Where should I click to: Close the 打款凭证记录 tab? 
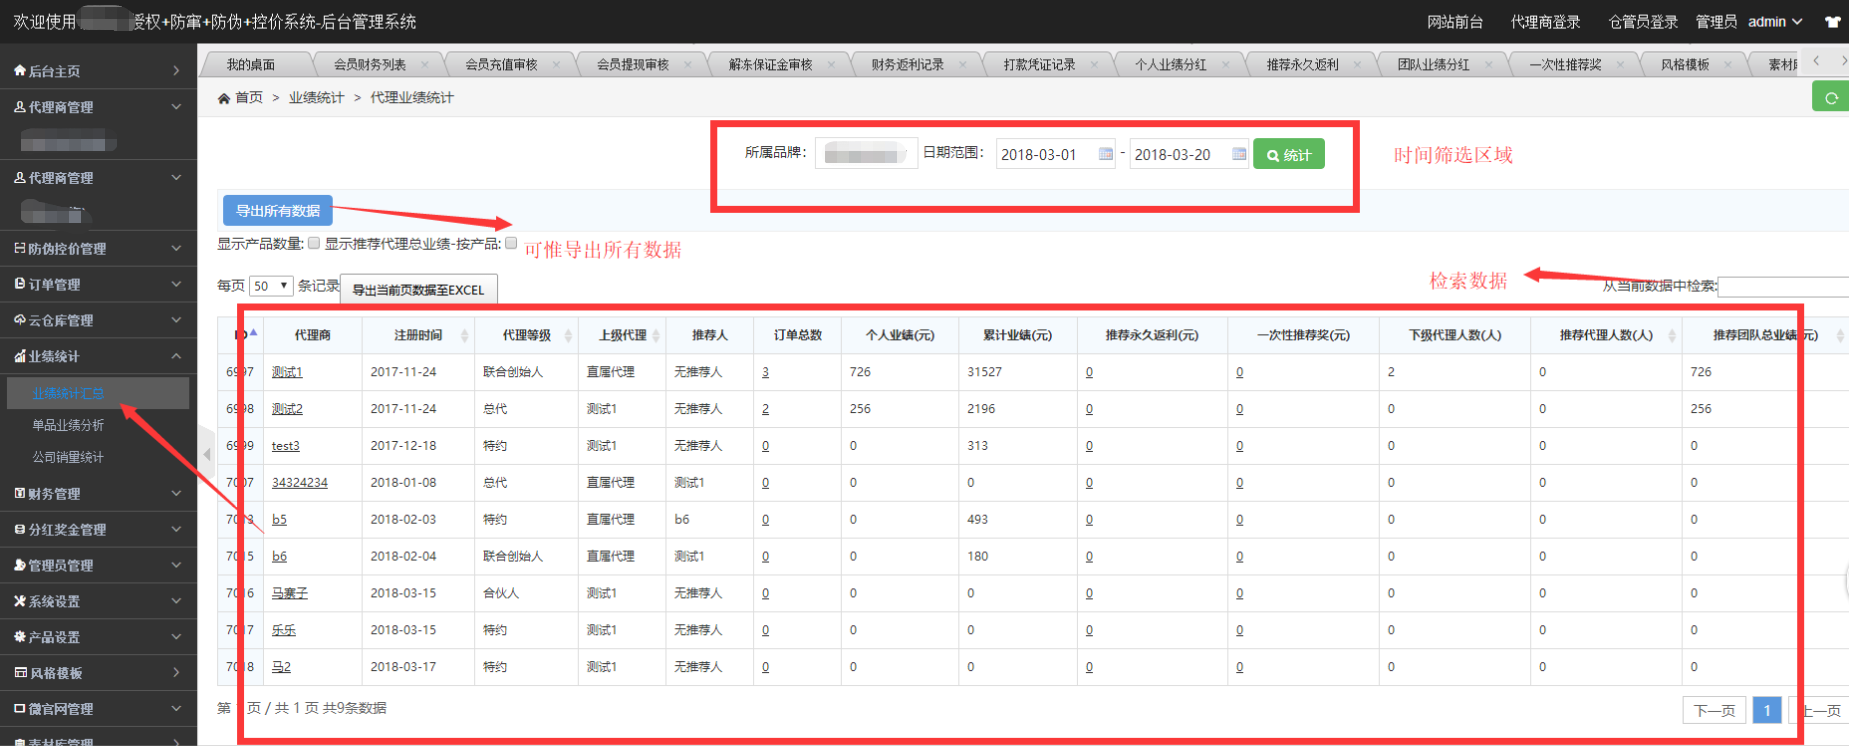[x=1094, y=65]
